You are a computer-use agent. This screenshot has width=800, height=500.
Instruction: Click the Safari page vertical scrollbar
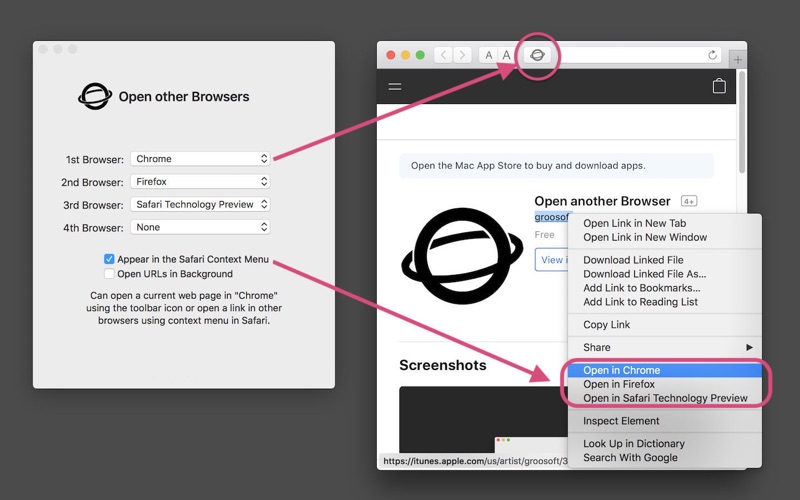[742, 122]
